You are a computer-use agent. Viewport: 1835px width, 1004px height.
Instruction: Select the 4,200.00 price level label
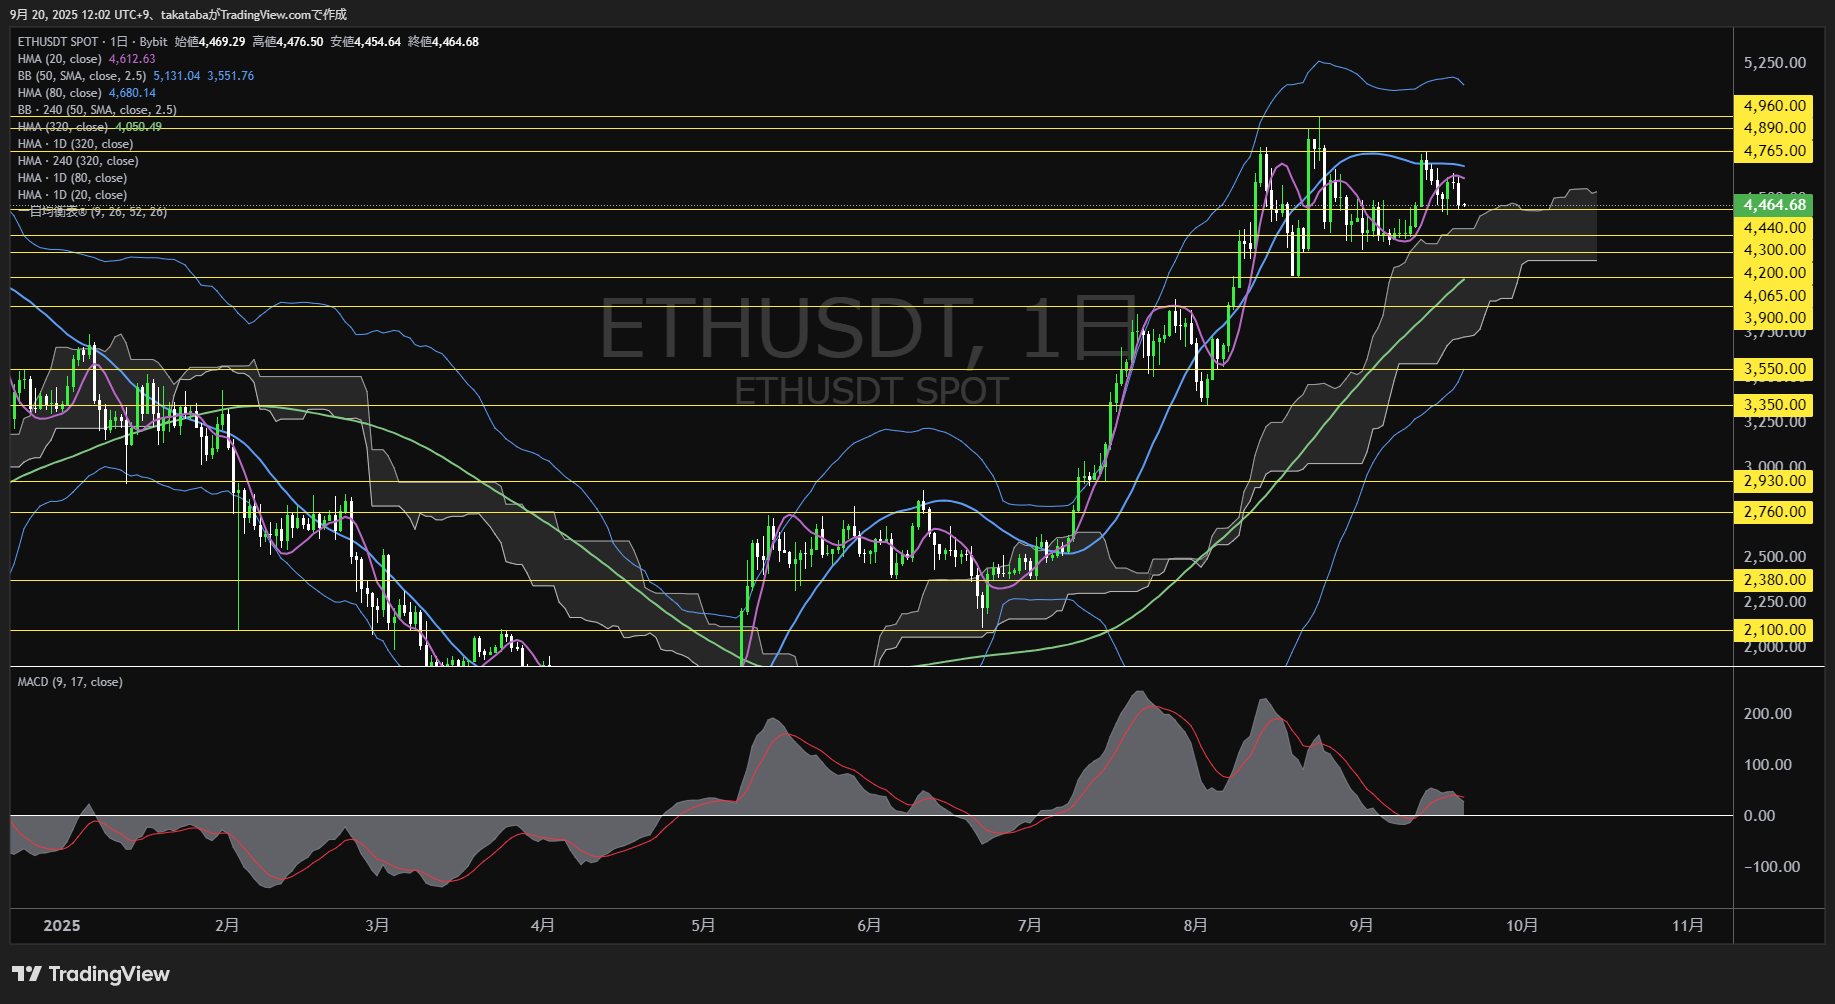1775,273
